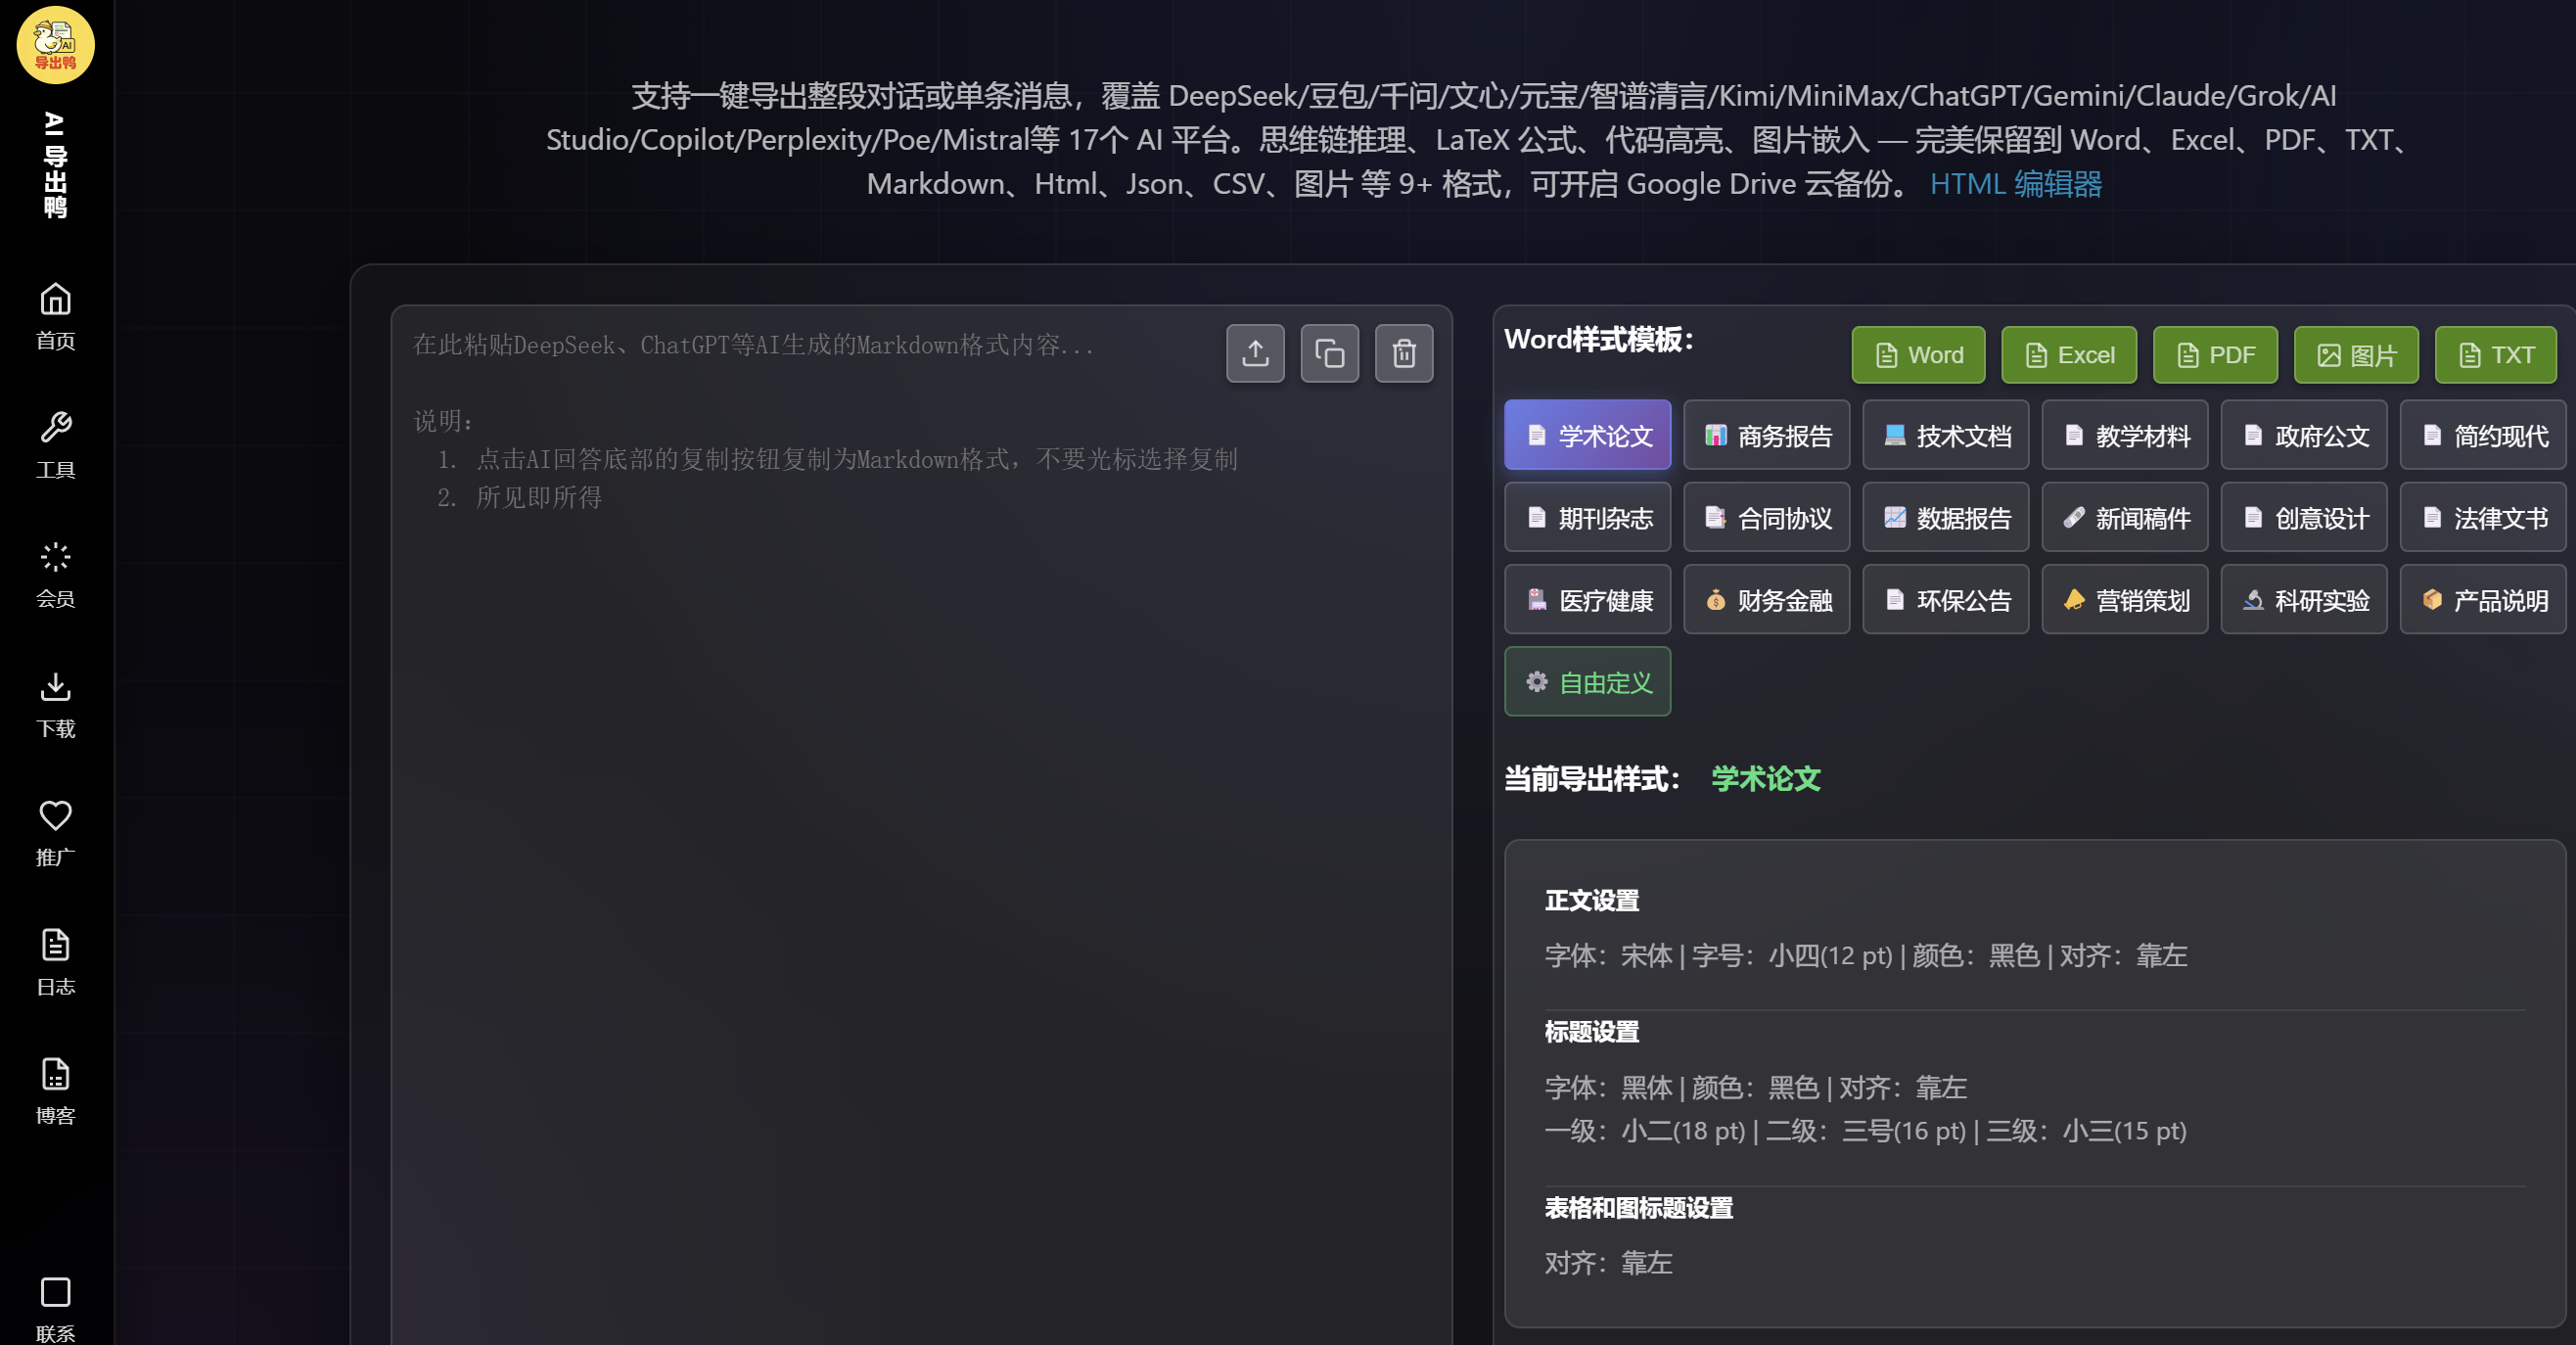Click the Word样式模板 heading
Viewport: 2576px width, 1345px height.
[x=1599, y=340]
